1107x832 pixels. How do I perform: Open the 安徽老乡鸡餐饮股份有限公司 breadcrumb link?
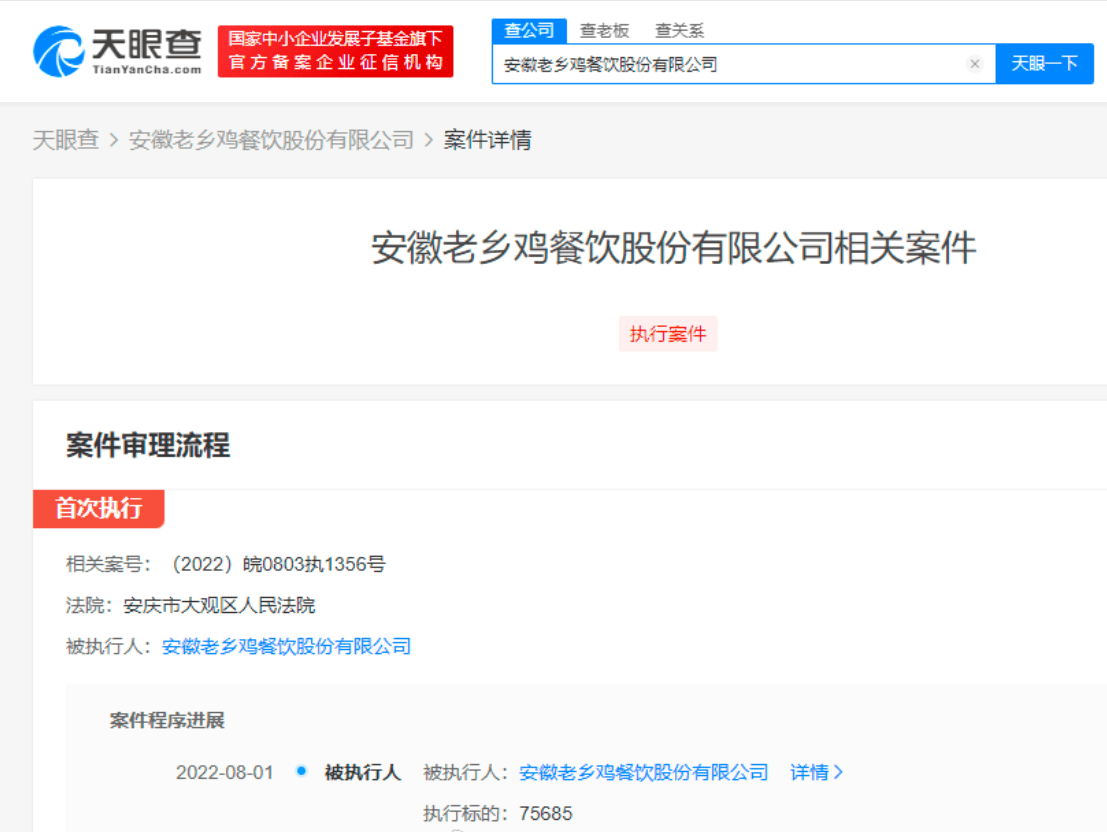click(271, 140)
